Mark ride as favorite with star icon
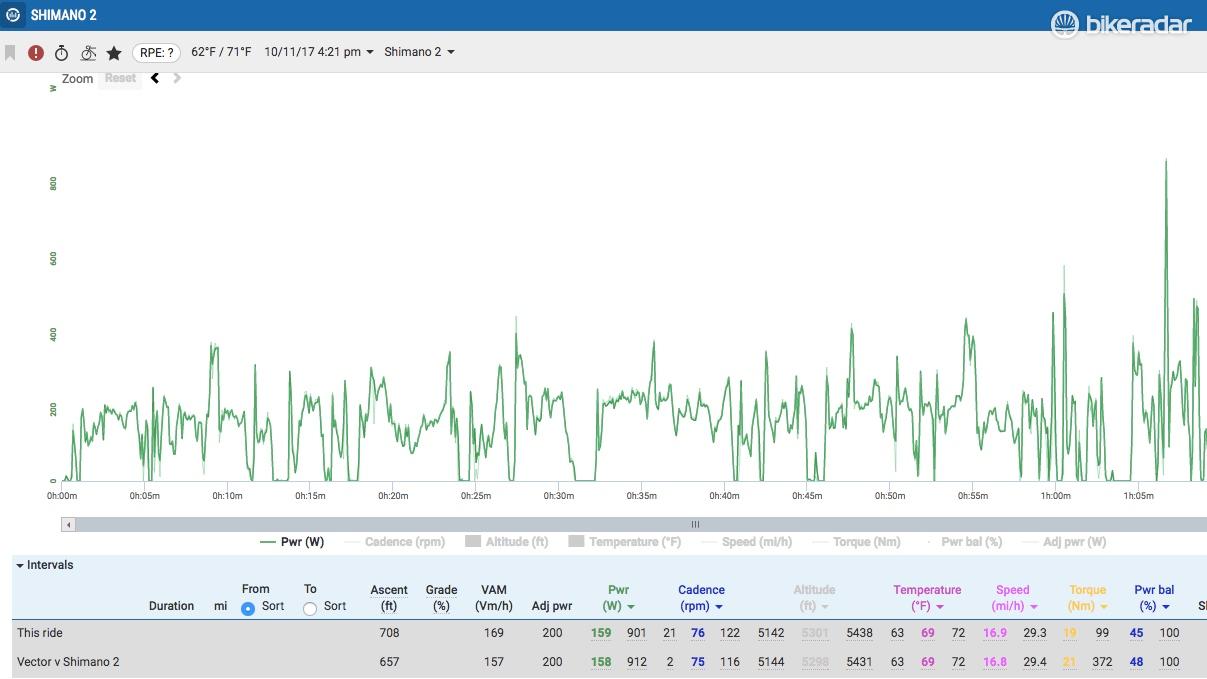Viewport: 1207px width, 679px height. 114,52
